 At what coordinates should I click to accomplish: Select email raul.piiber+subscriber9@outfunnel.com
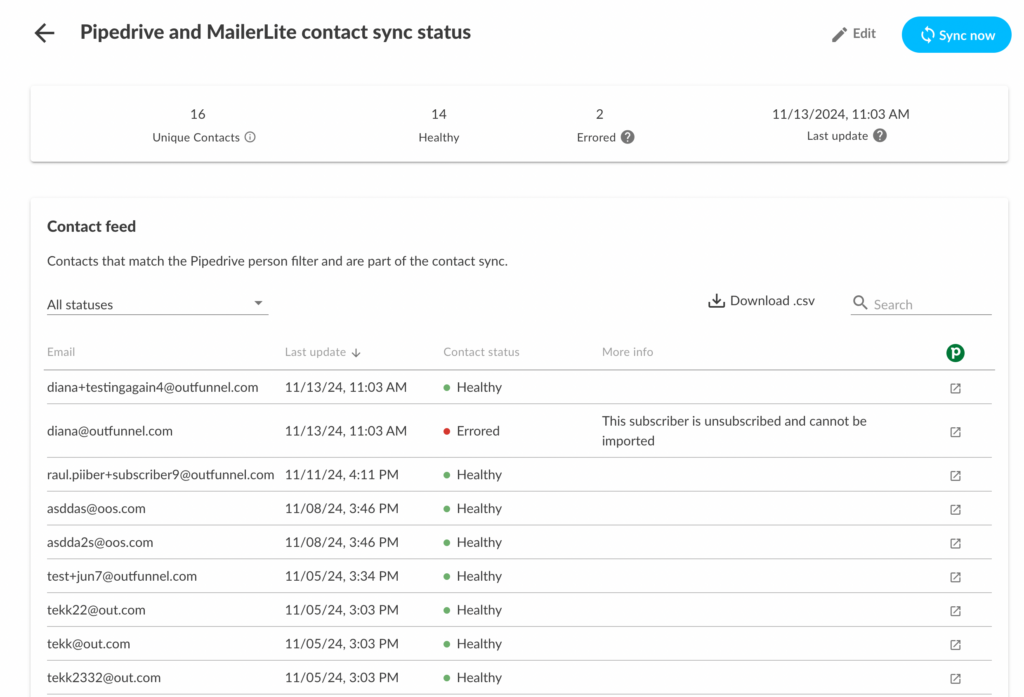tap(161, 475)
